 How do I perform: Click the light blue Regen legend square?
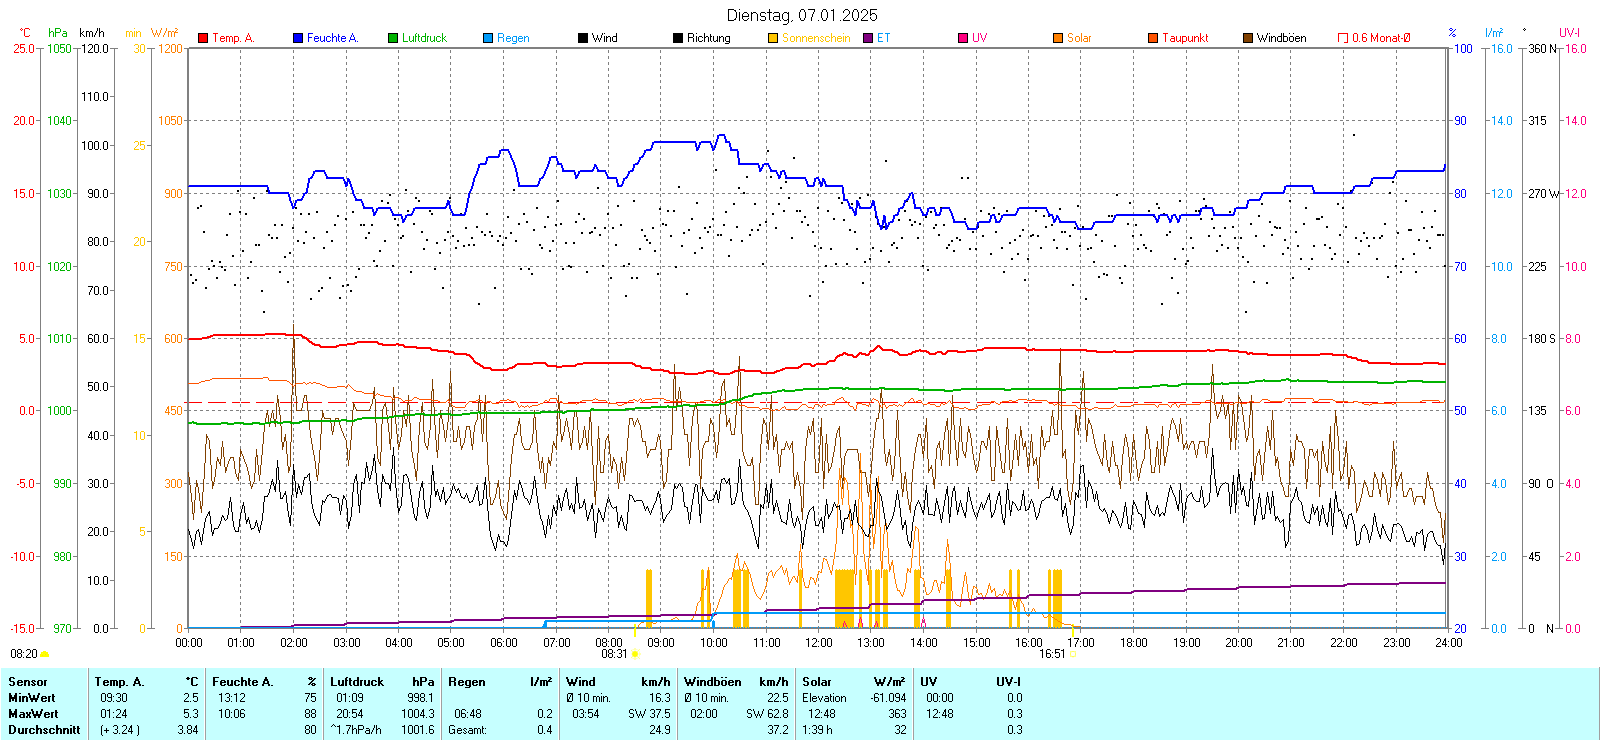pos(488,38)
